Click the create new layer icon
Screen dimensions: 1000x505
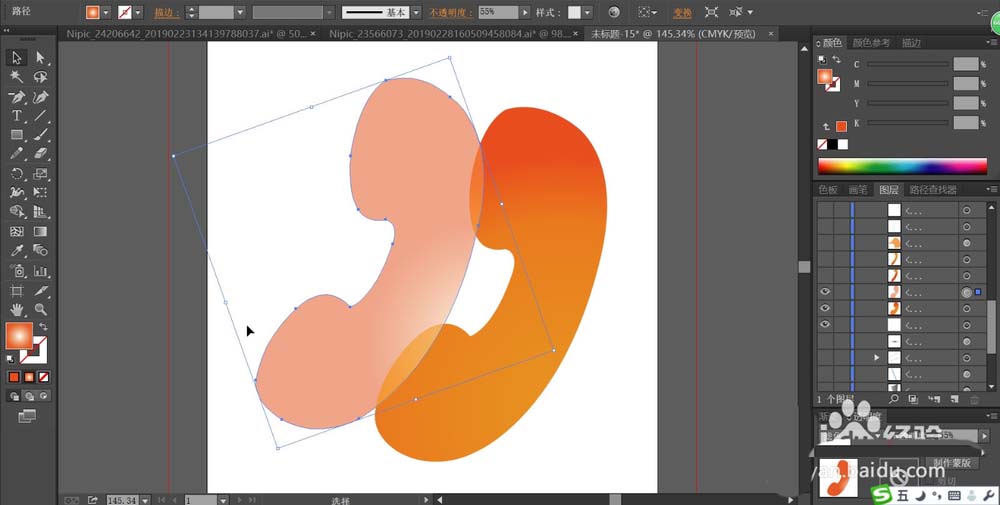coord(954,399)
